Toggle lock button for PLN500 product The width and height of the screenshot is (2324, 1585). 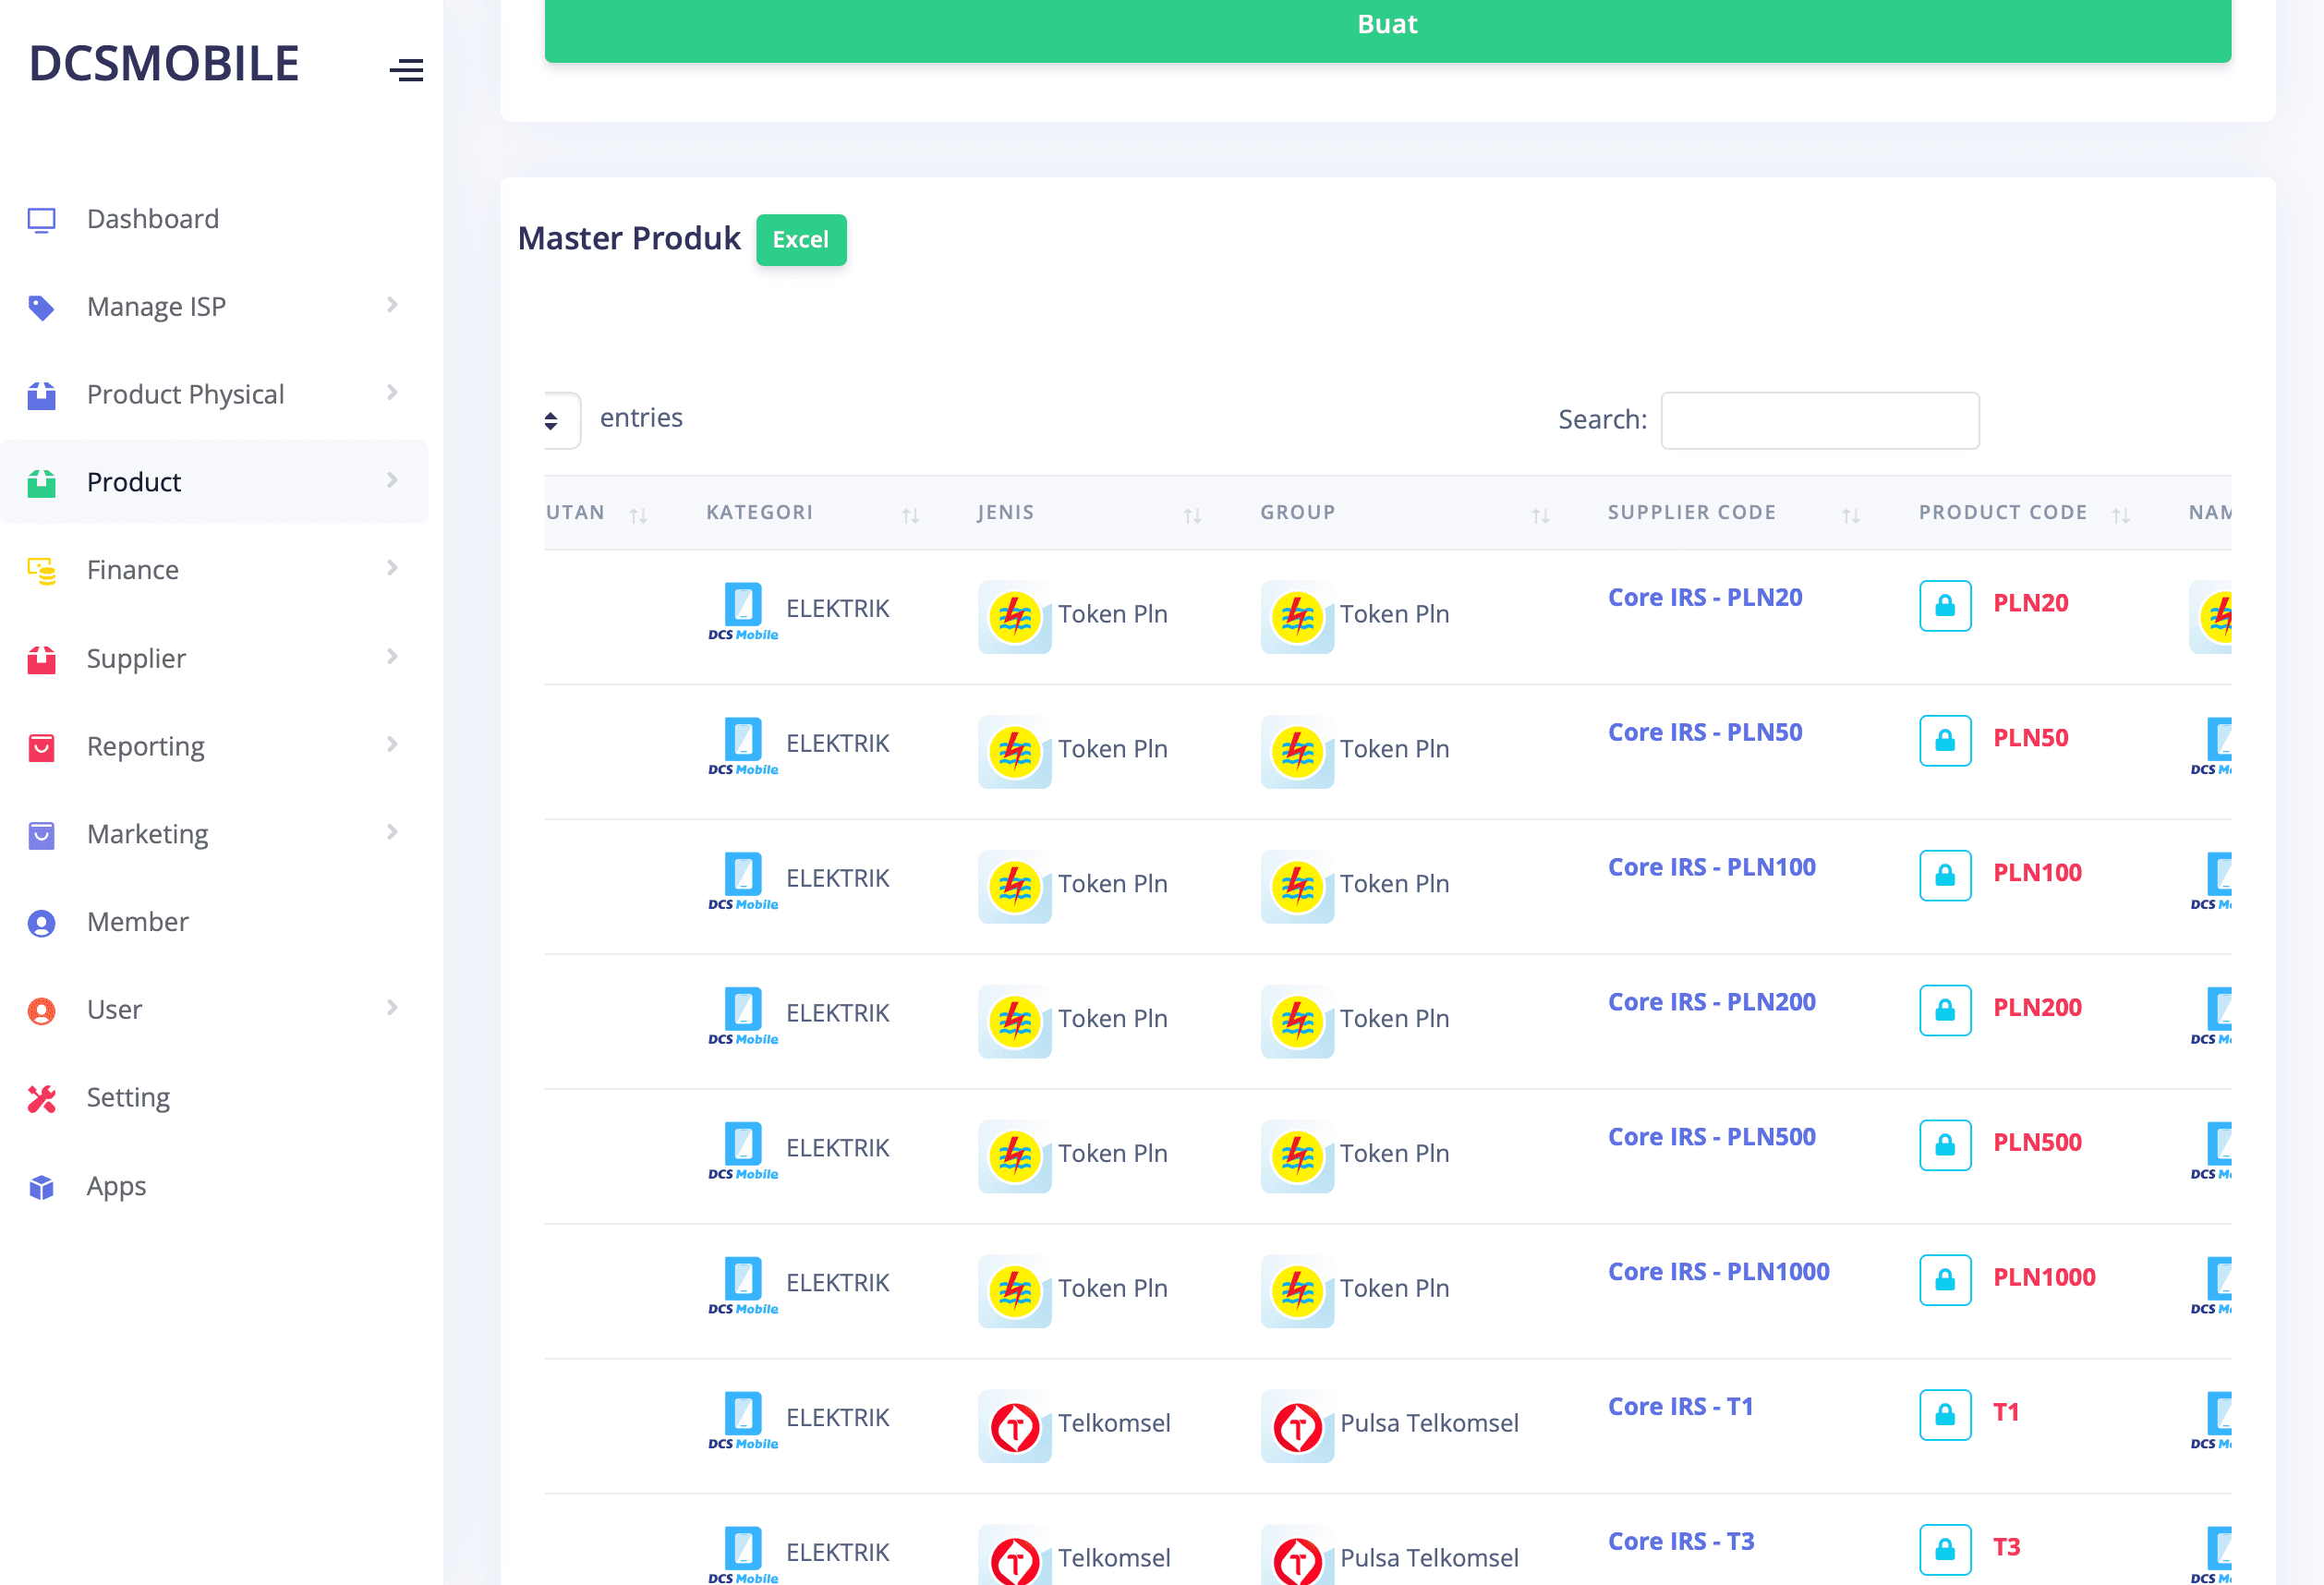(x=1944, y=1144)
